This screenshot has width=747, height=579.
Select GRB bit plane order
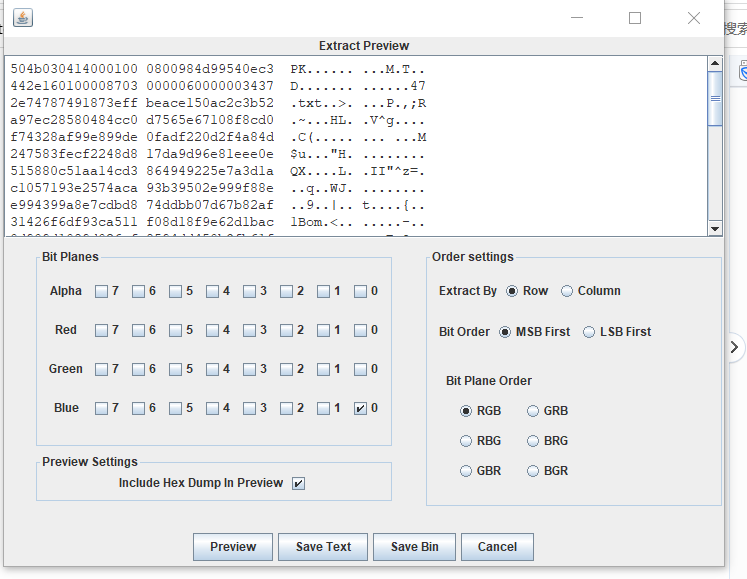pyautogui.click(x=533, y=411)
